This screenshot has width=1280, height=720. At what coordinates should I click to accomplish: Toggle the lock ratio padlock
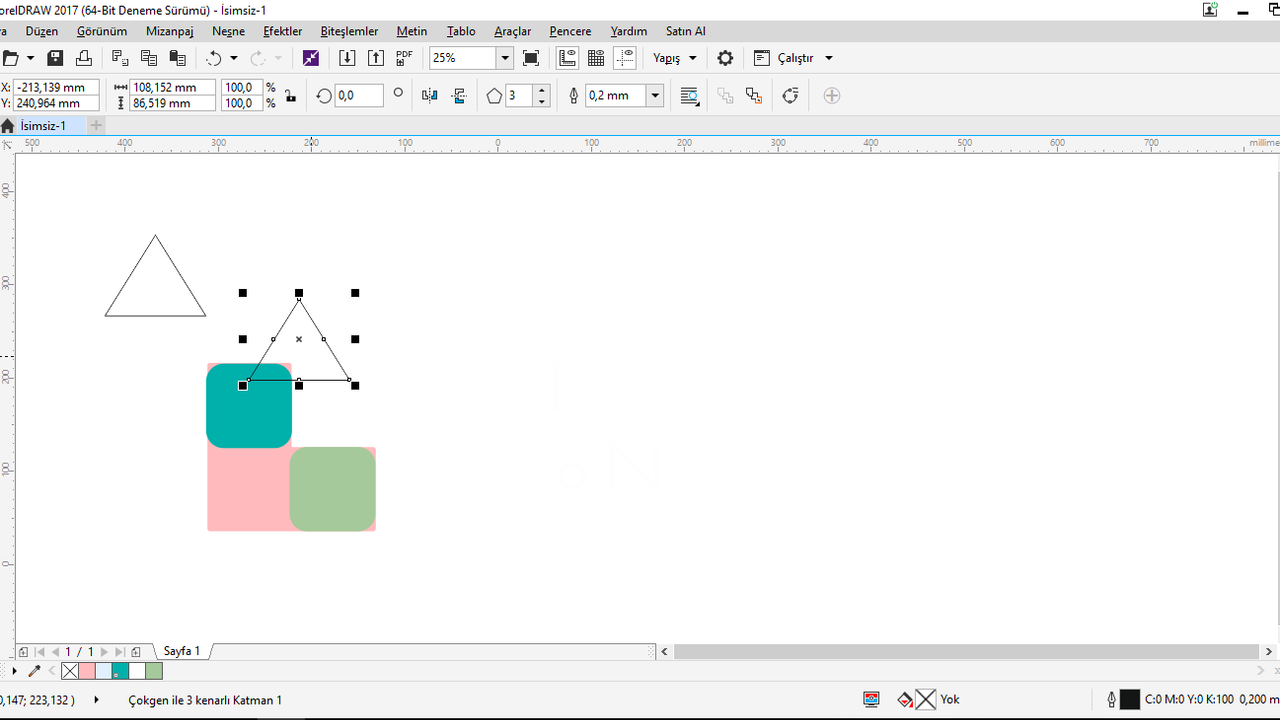(x=290, y=96)
